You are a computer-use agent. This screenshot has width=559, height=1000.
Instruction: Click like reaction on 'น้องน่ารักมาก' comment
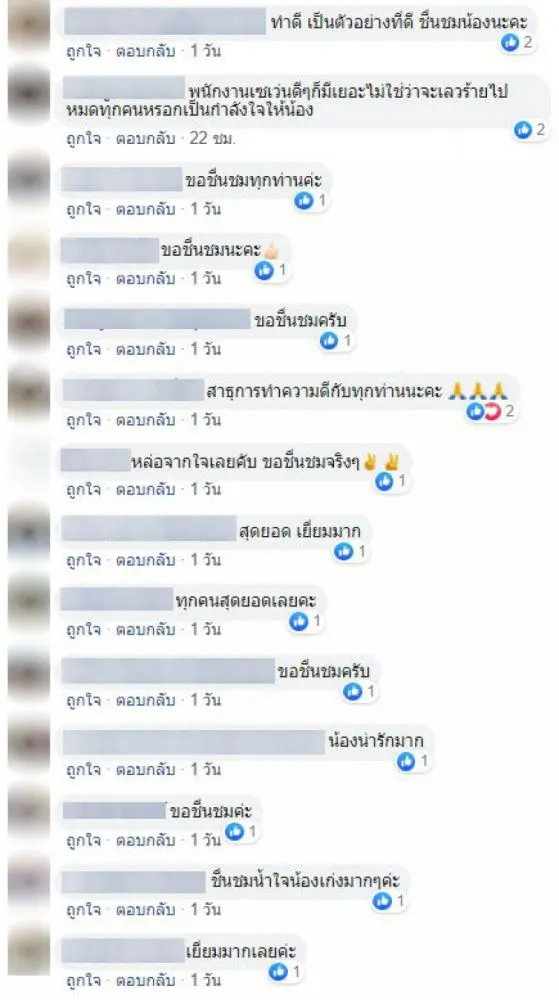[406, 761]
